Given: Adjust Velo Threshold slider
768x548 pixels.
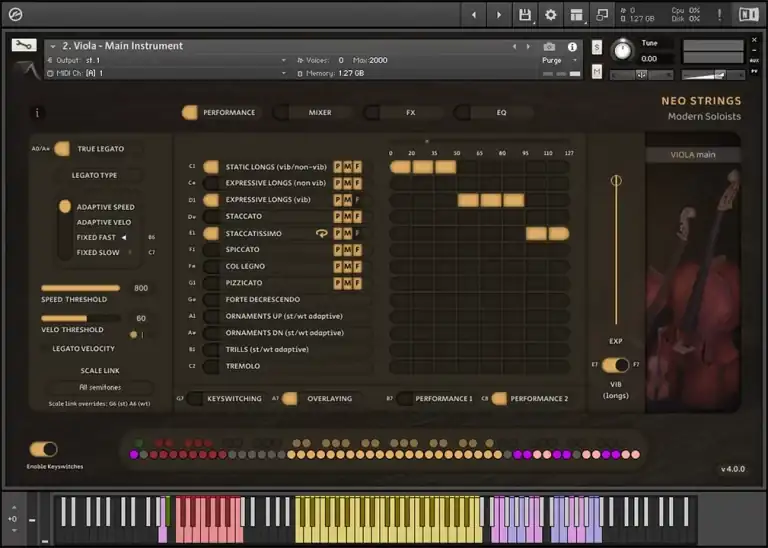Looking at the screenshot, I should click(81, 318).
